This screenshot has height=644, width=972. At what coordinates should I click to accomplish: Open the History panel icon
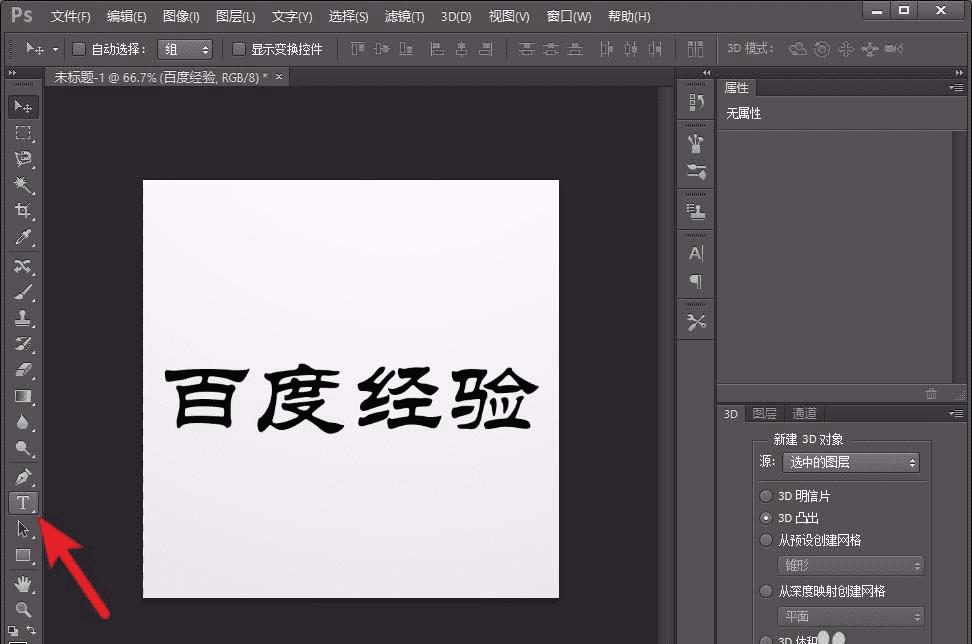[x=696, y=102]
